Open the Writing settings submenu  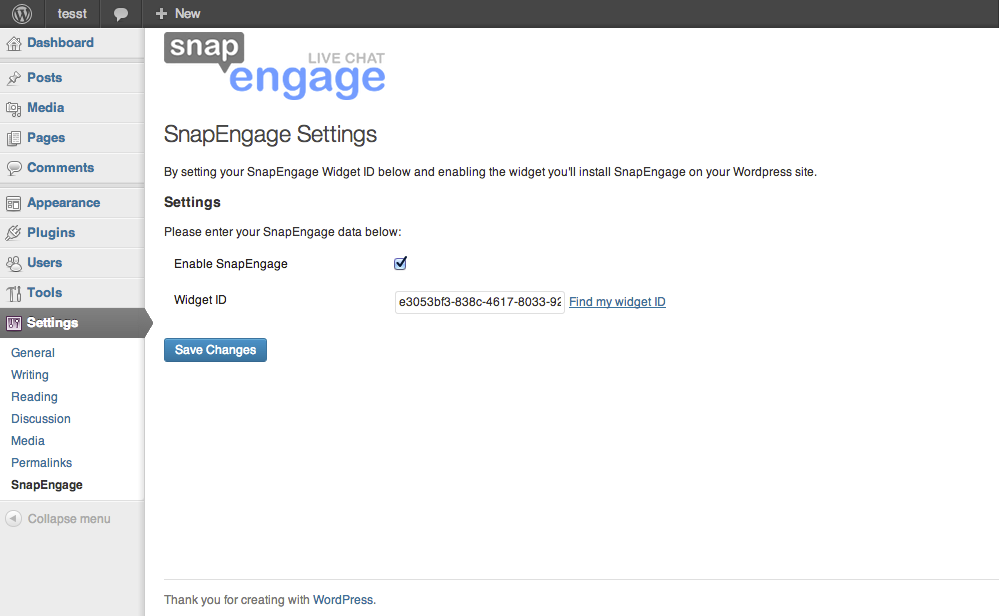[30, 375]
